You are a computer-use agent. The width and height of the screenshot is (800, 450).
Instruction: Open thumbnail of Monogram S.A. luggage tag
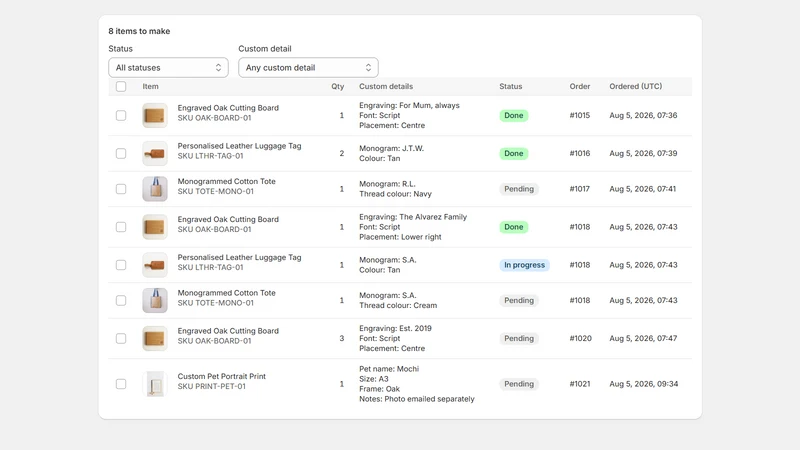click(155, 265)
